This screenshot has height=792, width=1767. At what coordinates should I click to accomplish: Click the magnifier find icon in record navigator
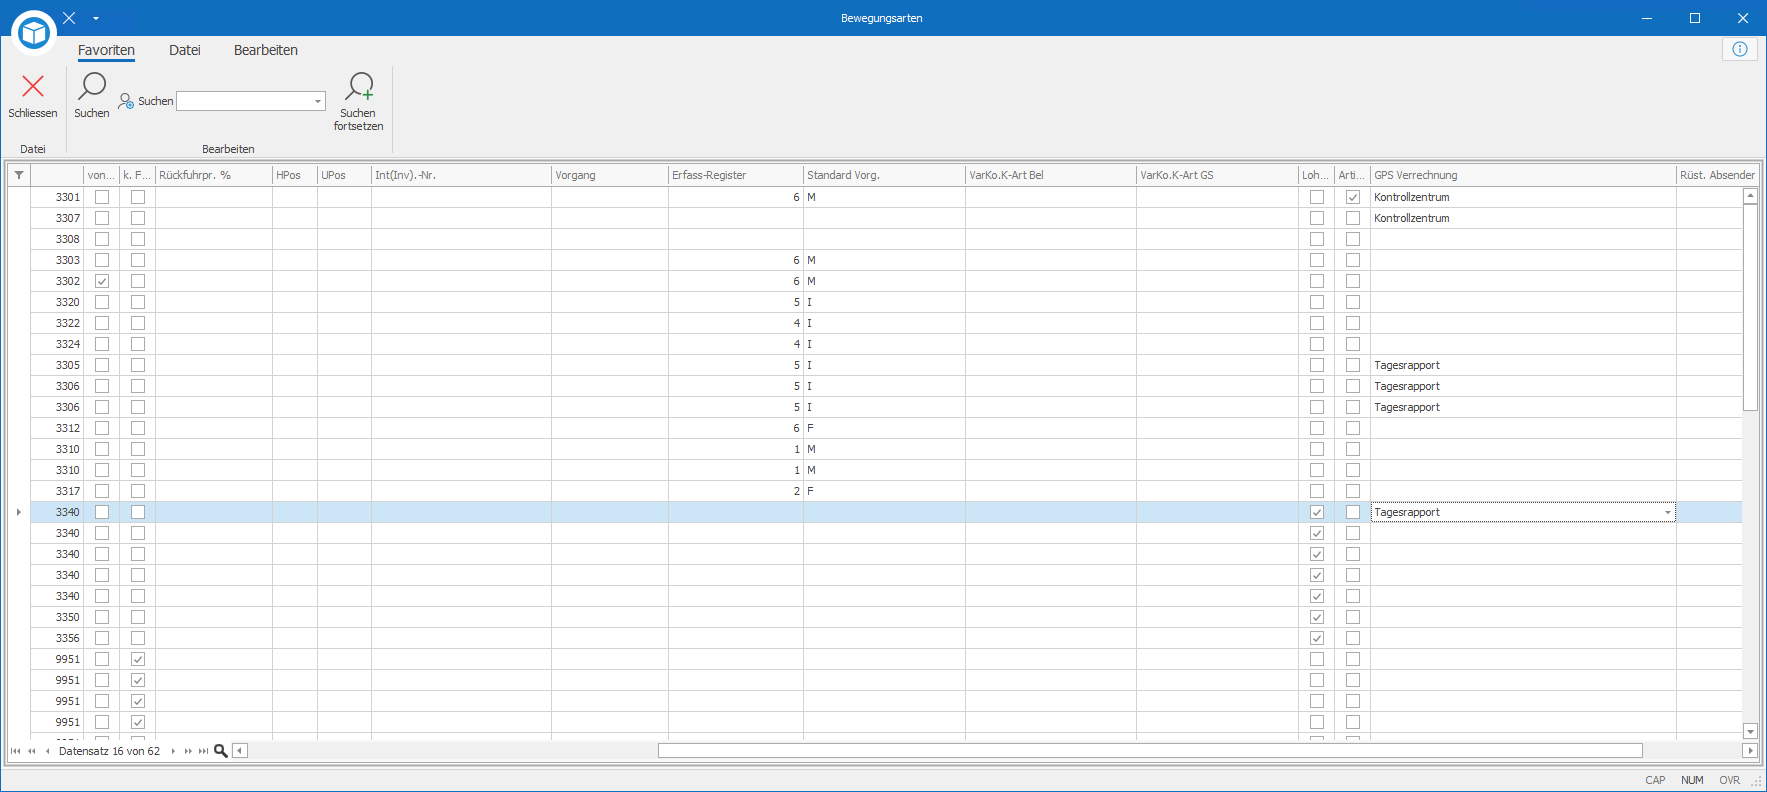pyautogui.click(x=221, y=751)
